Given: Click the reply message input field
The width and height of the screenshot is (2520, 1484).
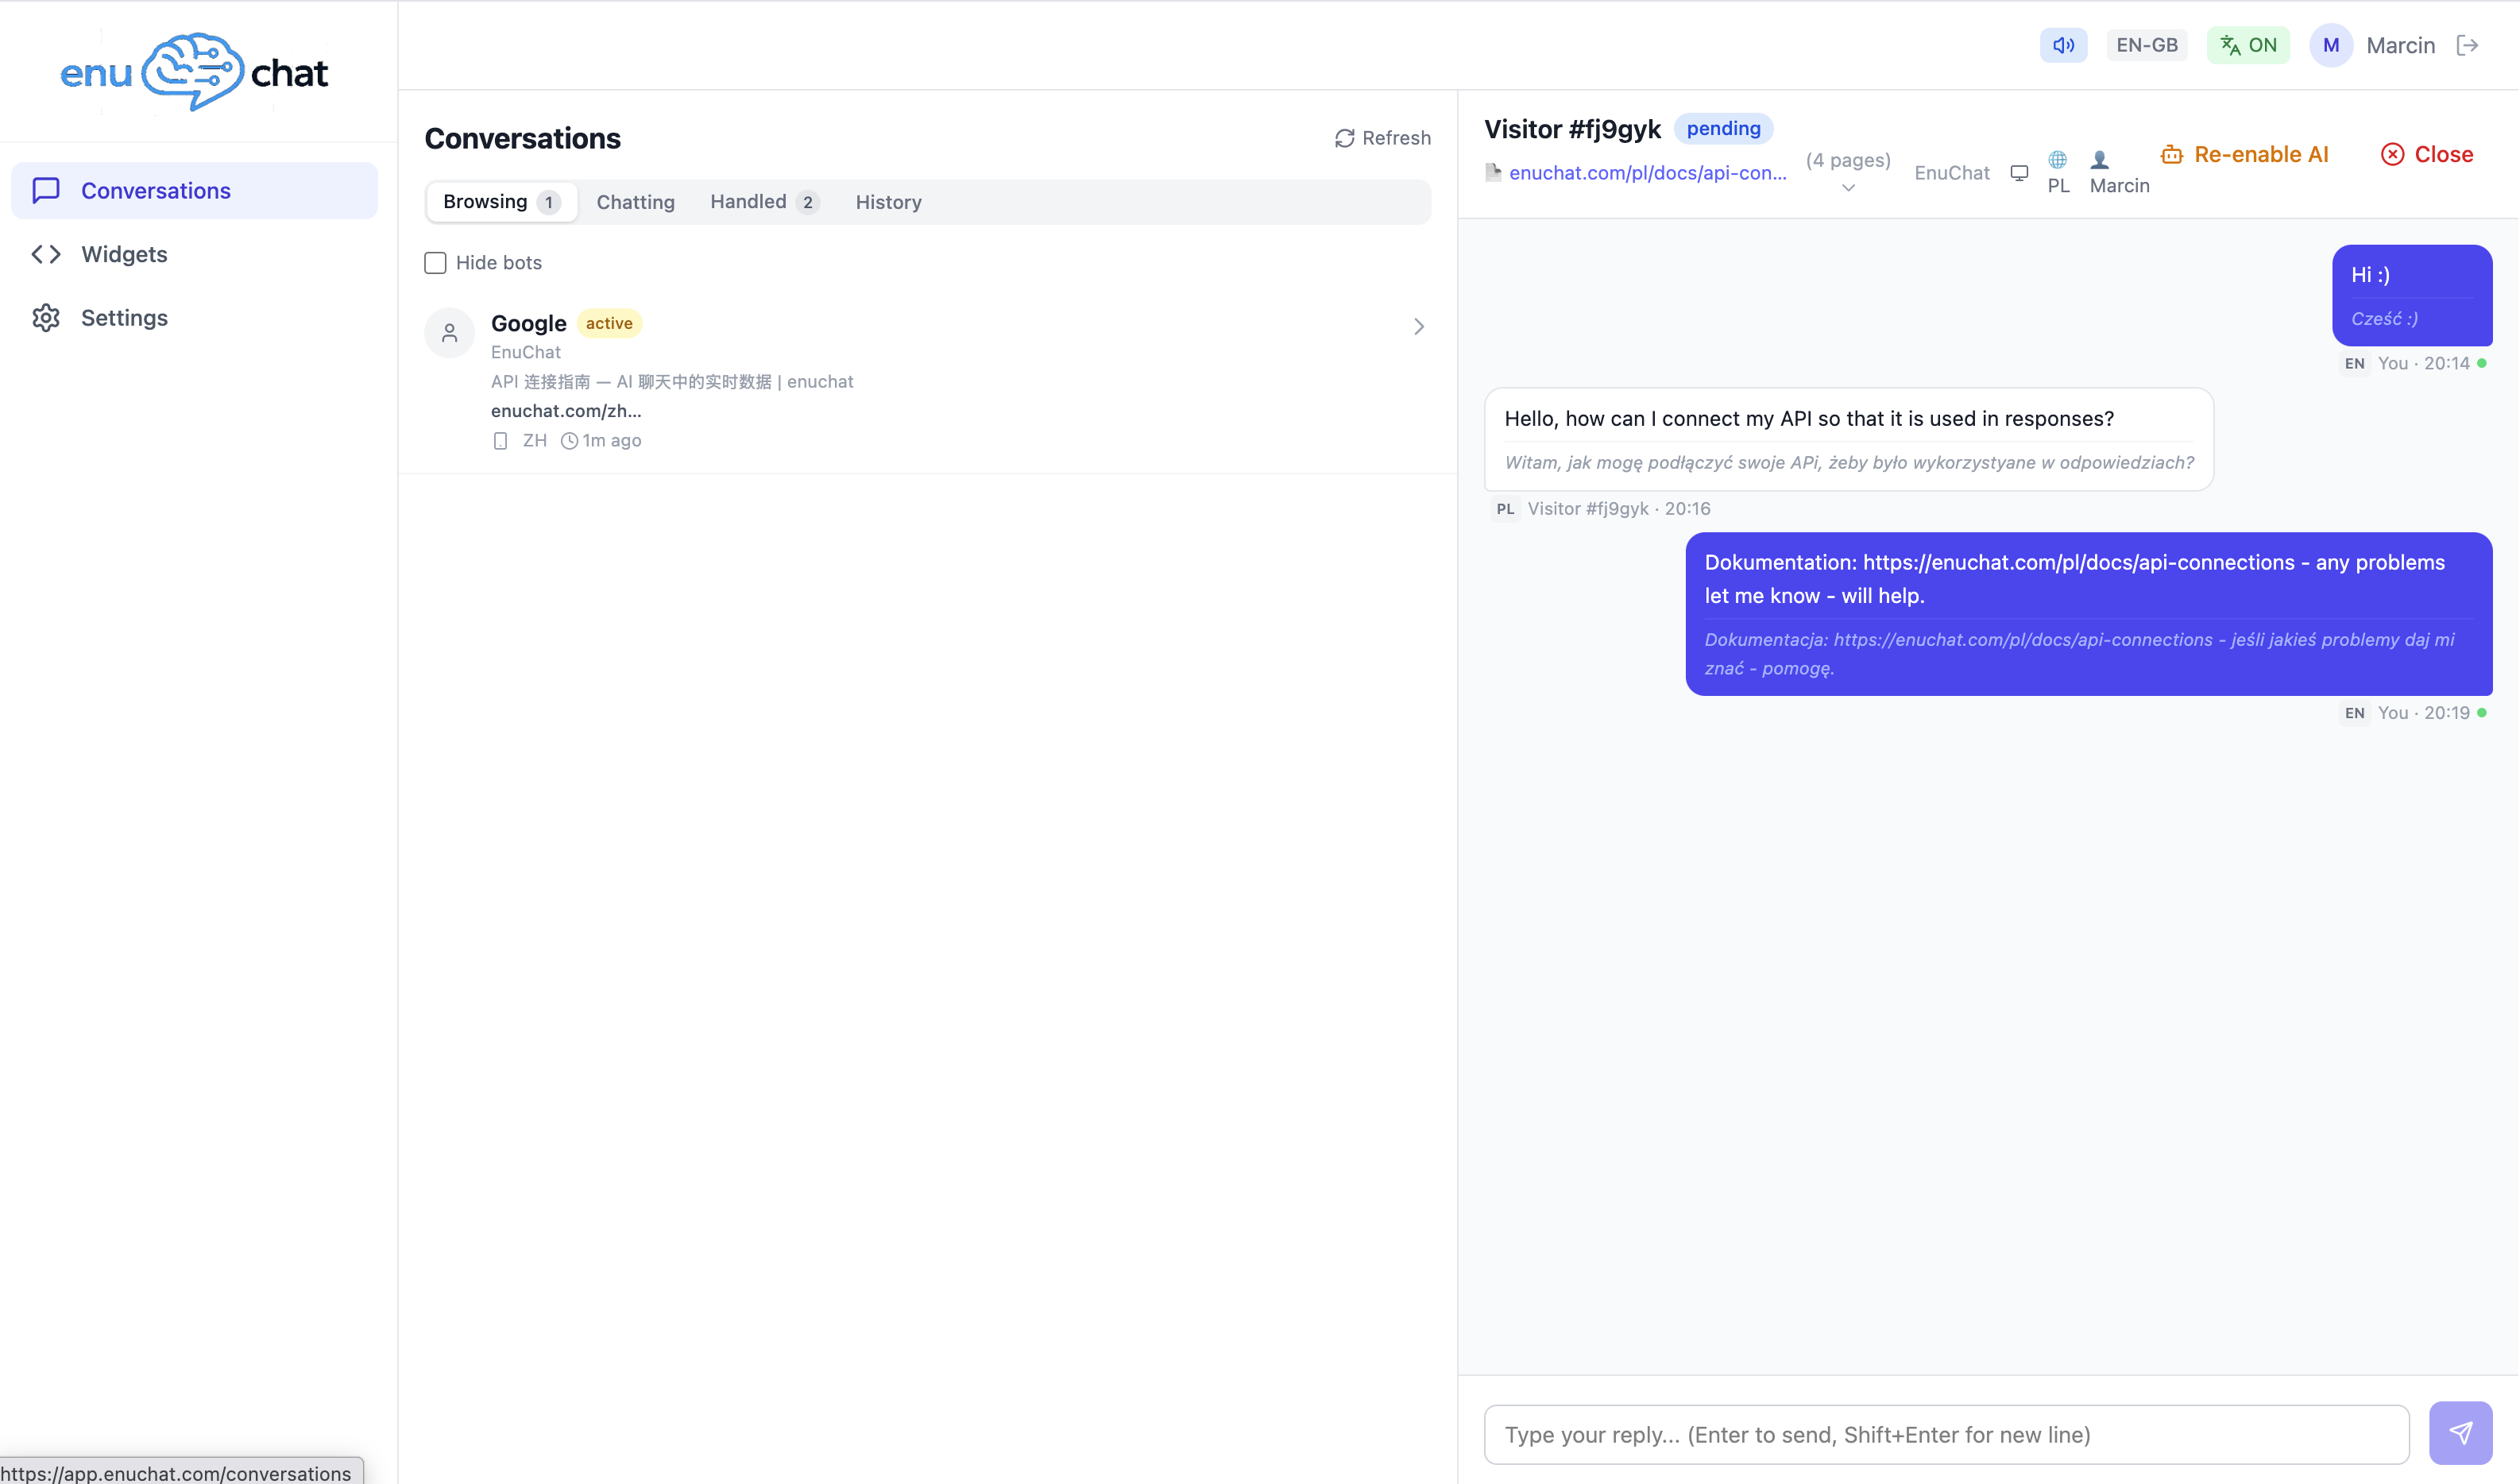Looking at the screenshot, I should [x=1946, y=1434].
